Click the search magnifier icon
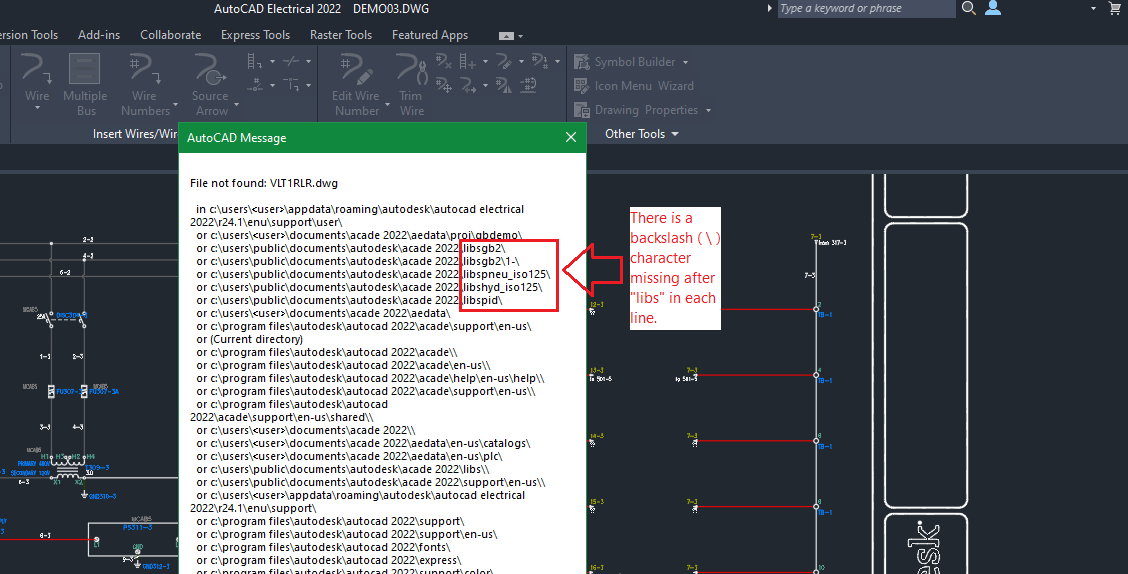 [969, 8]
